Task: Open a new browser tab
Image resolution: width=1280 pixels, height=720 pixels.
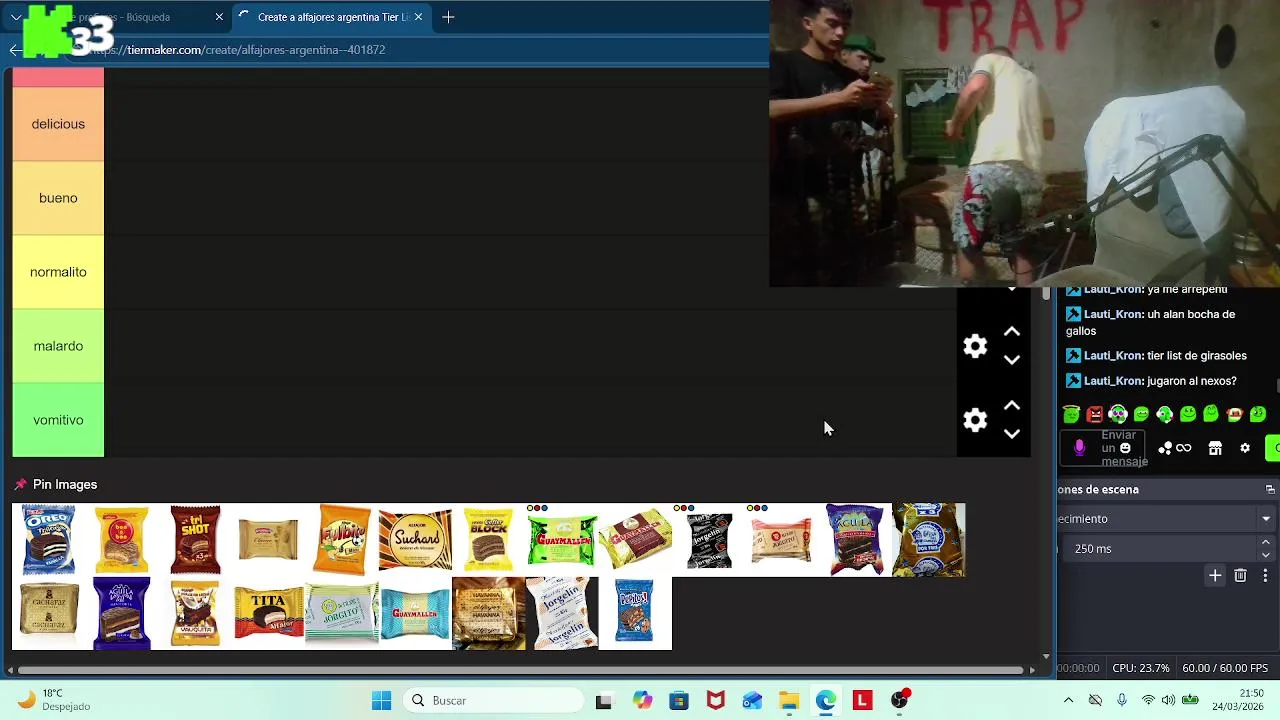Action: 448,17
